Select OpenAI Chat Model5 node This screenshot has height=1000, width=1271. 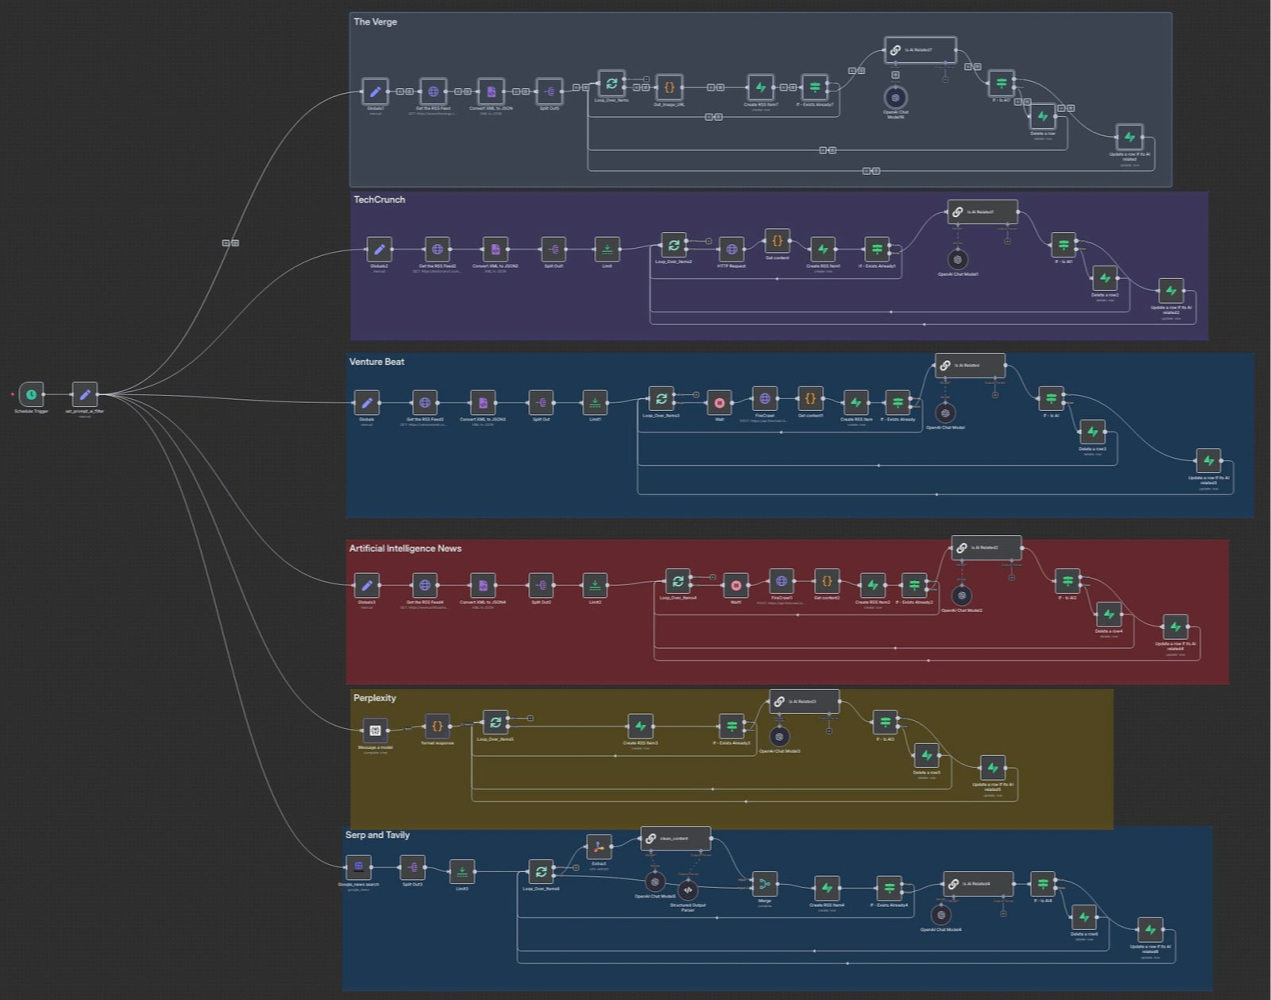point(655,881)
